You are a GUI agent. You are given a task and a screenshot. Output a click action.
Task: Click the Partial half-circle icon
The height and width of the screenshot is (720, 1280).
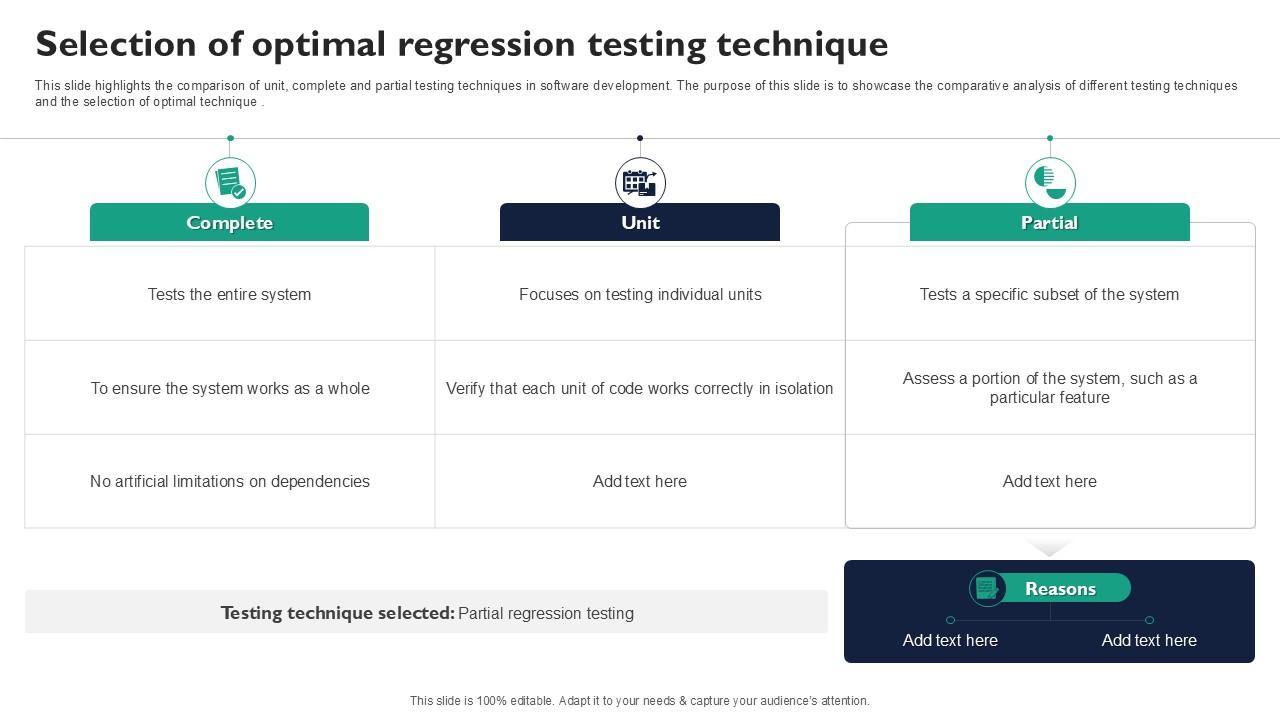[x=1050, y=183]
